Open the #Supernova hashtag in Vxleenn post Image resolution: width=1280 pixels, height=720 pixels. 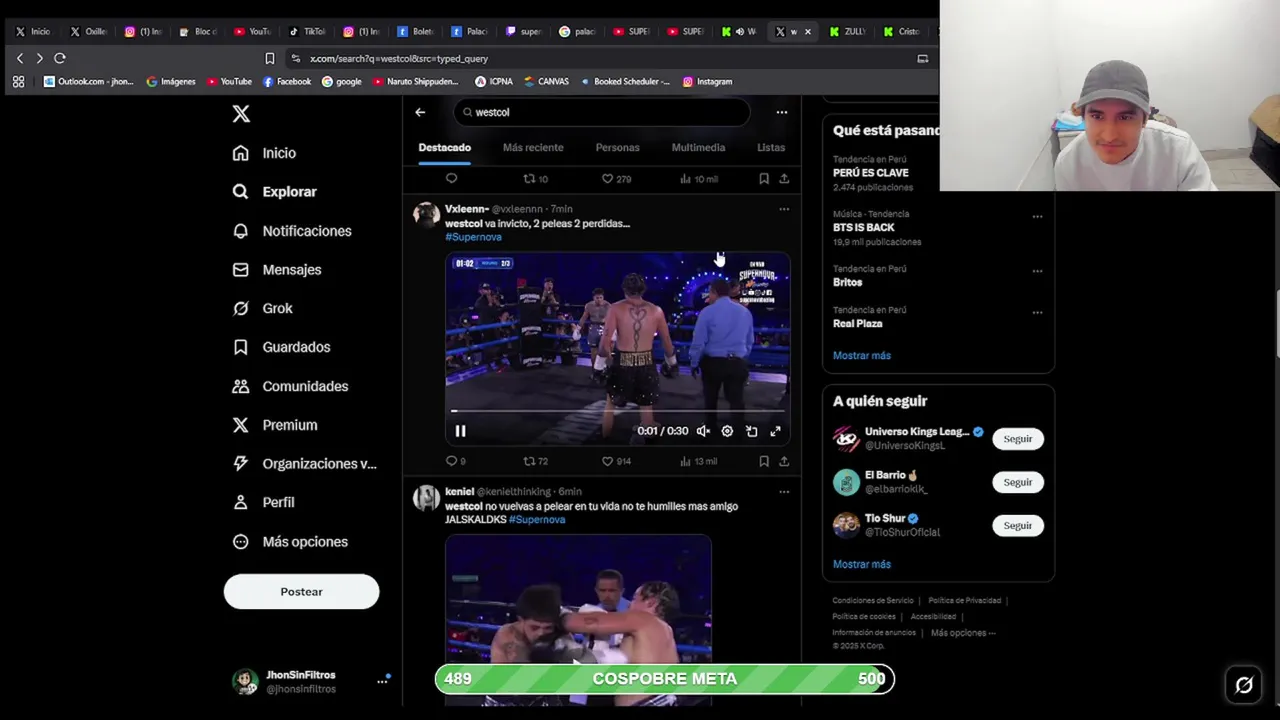473,237
